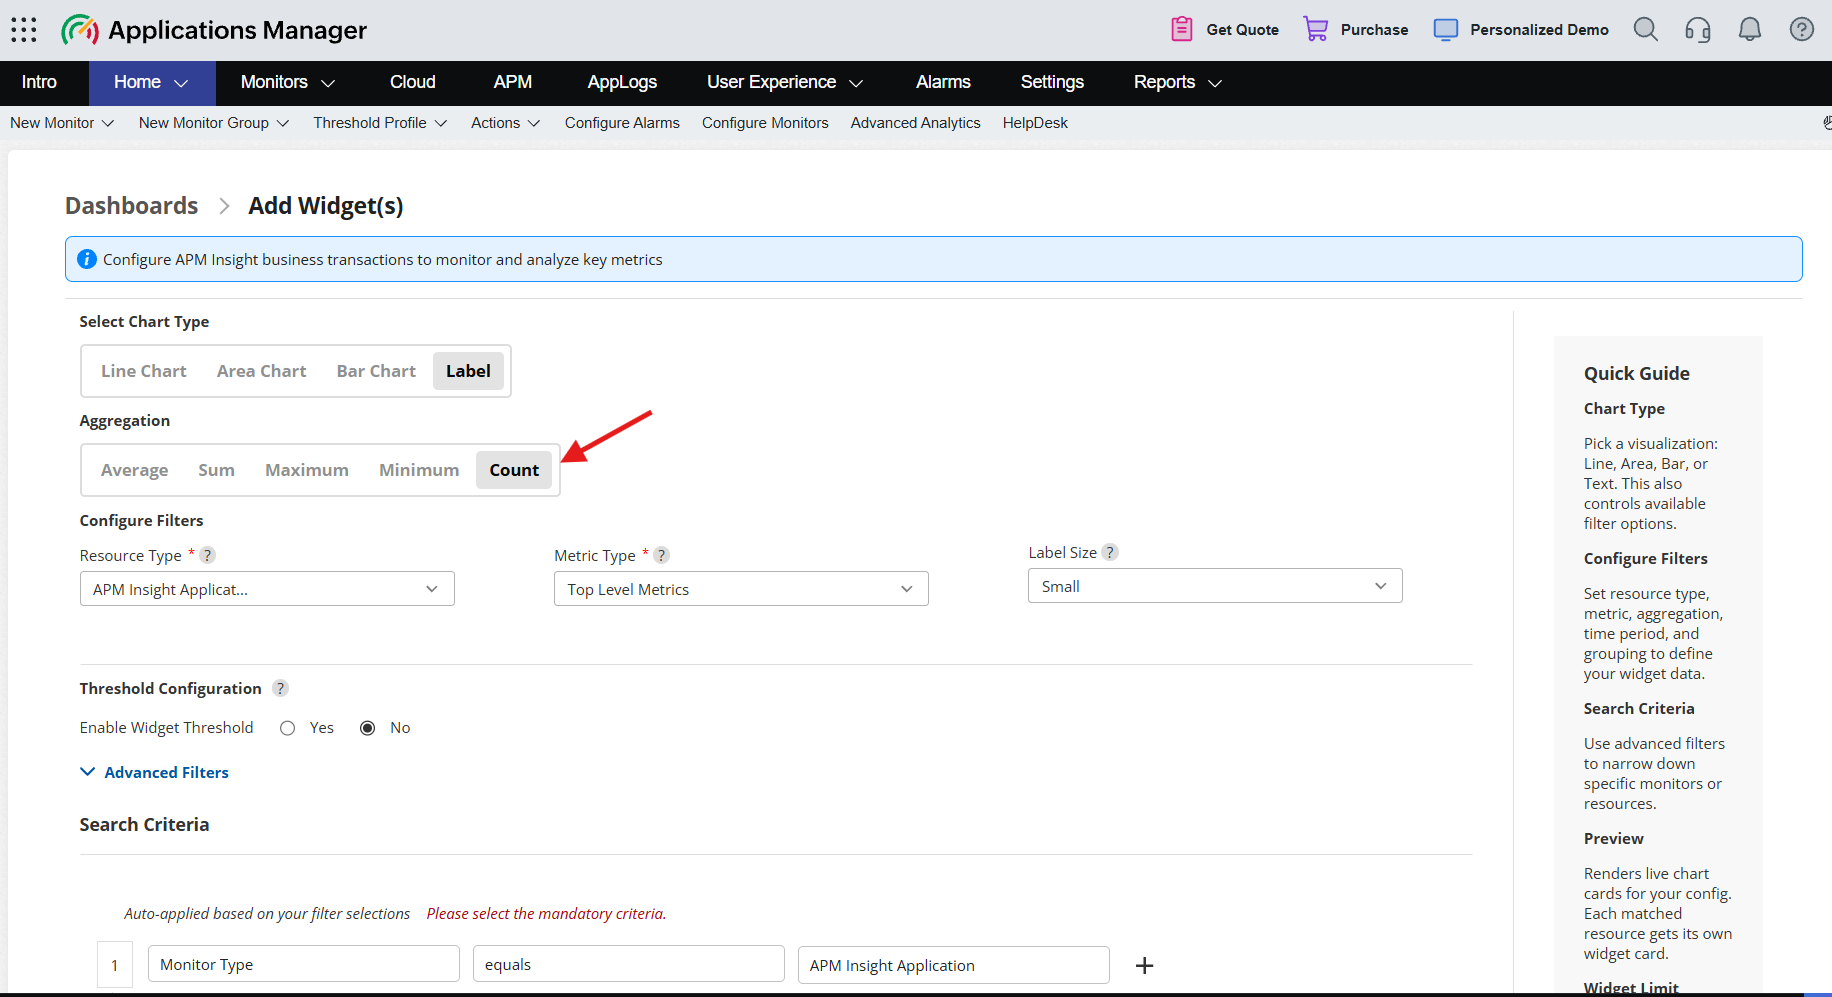1832x997 pixels.
Task: Set aggregation to Sum
Action: click(x=216, y=470)
